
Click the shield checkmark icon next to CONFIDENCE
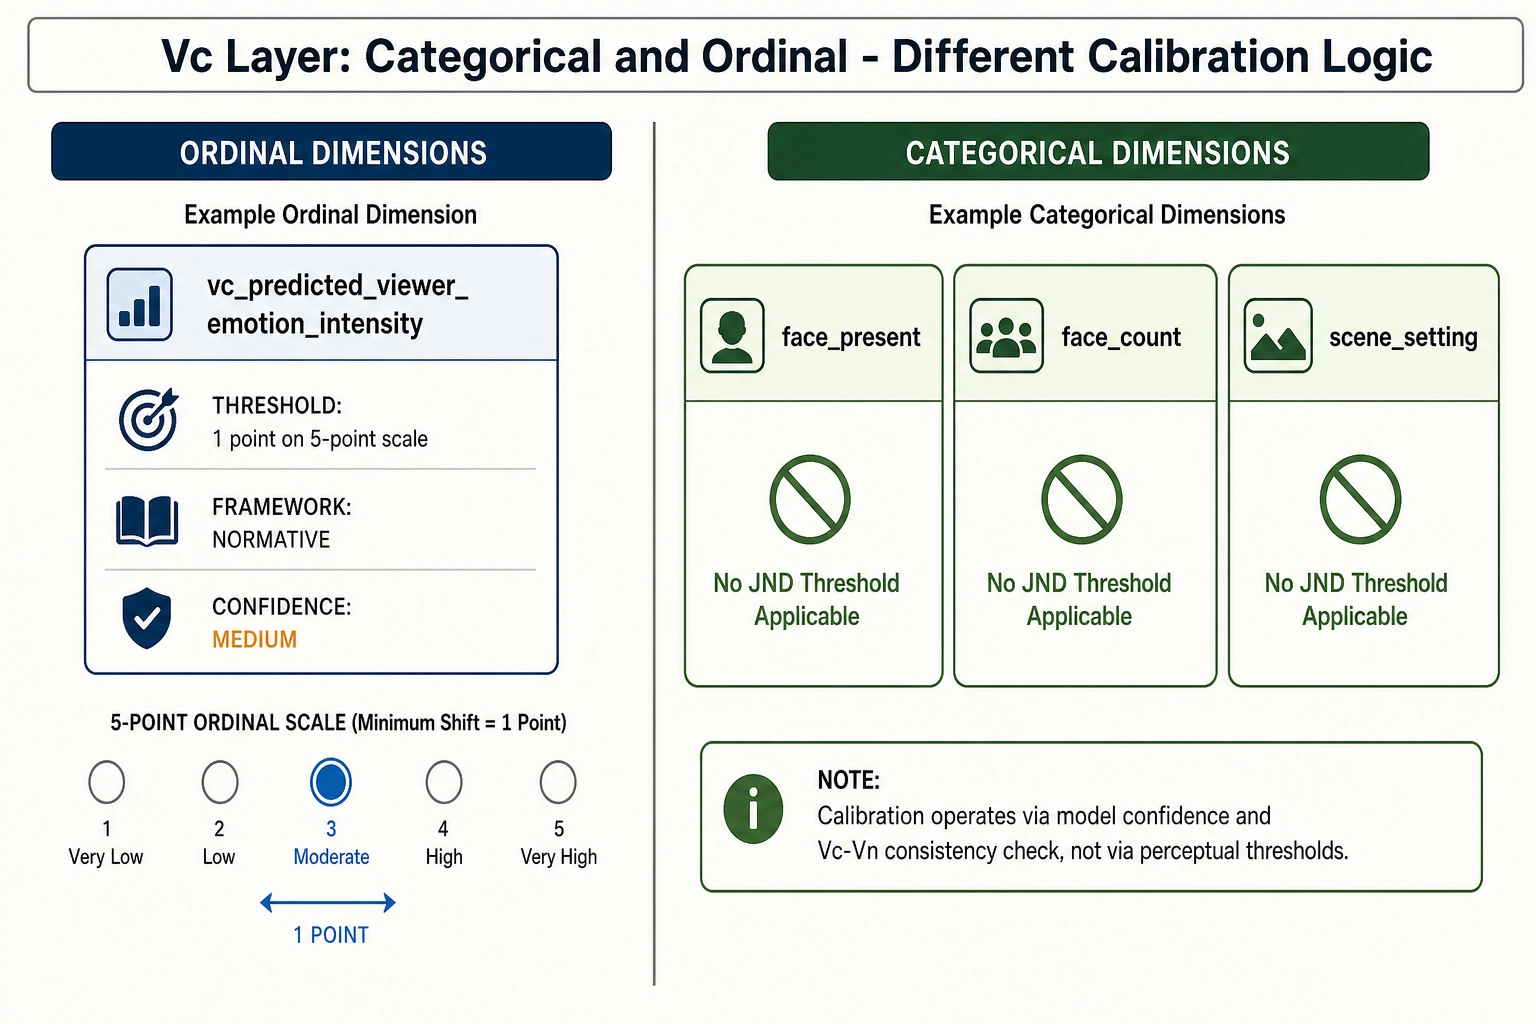147,619
